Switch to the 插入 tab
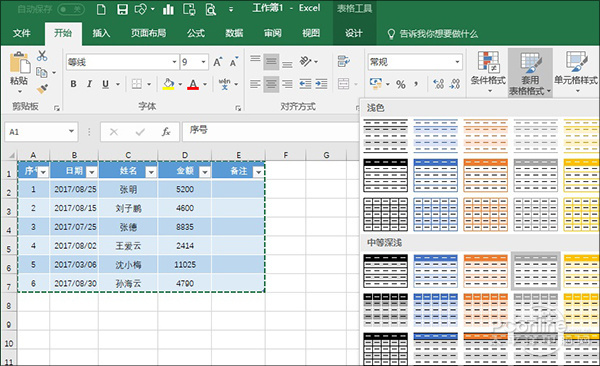Screen dimensions: 600x366 [101, 33]
